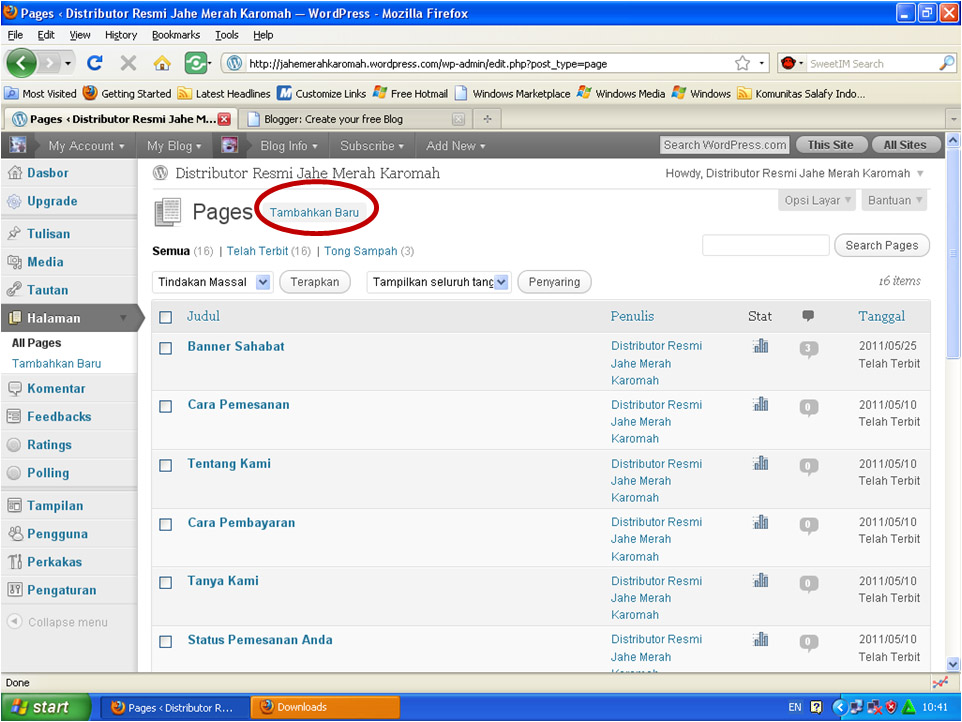Stop loading with the X icon
The height and width of the screenshot is (722, 962).
[128, 63]
